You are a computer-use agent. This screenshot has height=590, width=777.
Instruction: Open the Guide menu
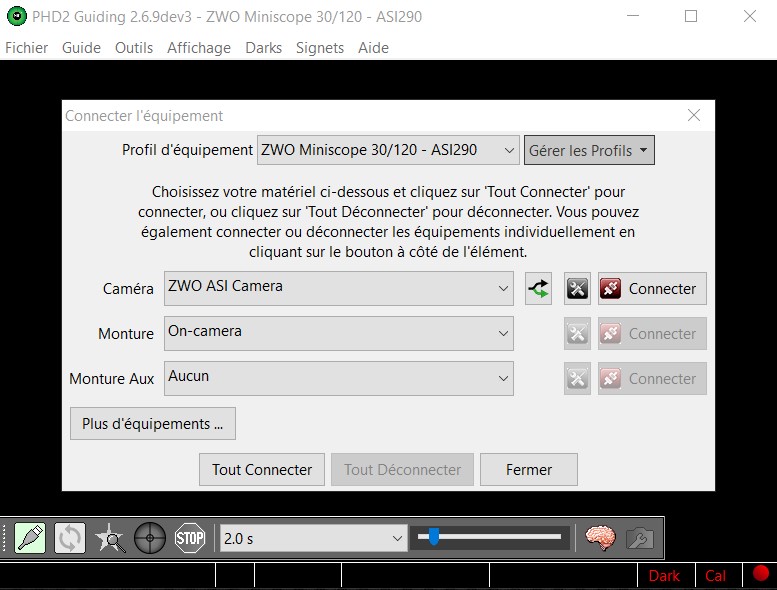point(81,48)
